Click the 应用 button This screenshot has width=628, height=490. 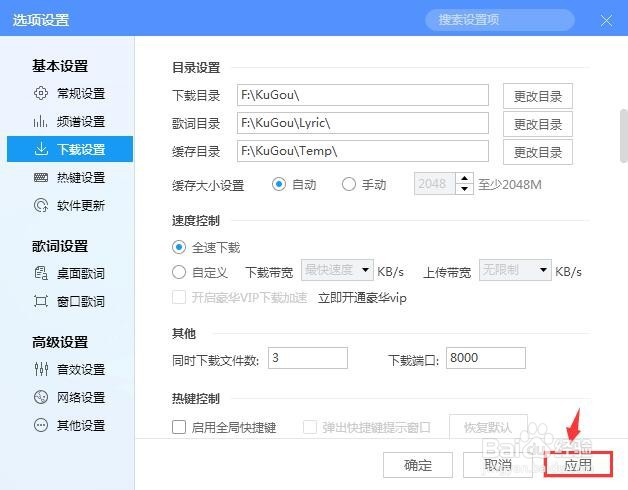(x=578, y=465)
